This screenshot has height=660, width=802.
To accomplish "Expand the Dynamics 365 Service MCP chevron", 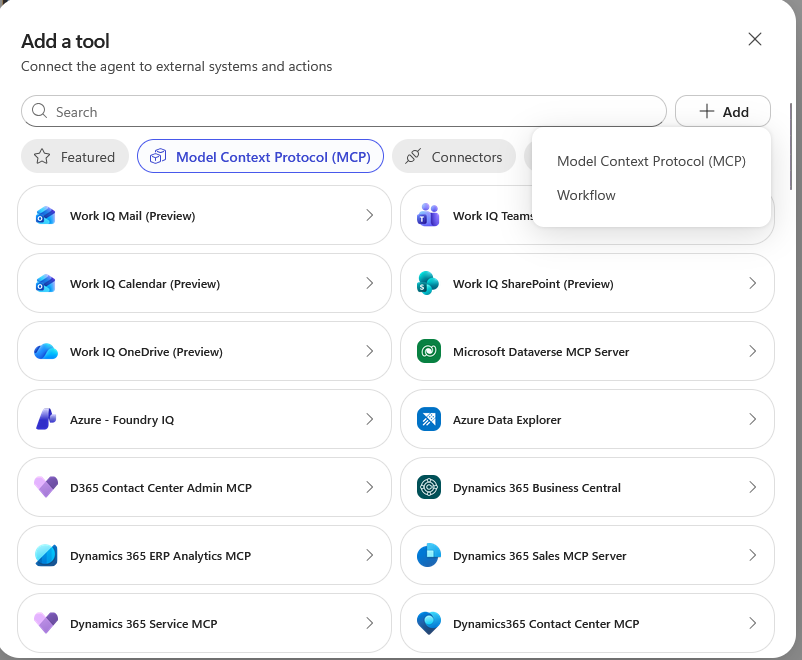I will click(370, 624).
